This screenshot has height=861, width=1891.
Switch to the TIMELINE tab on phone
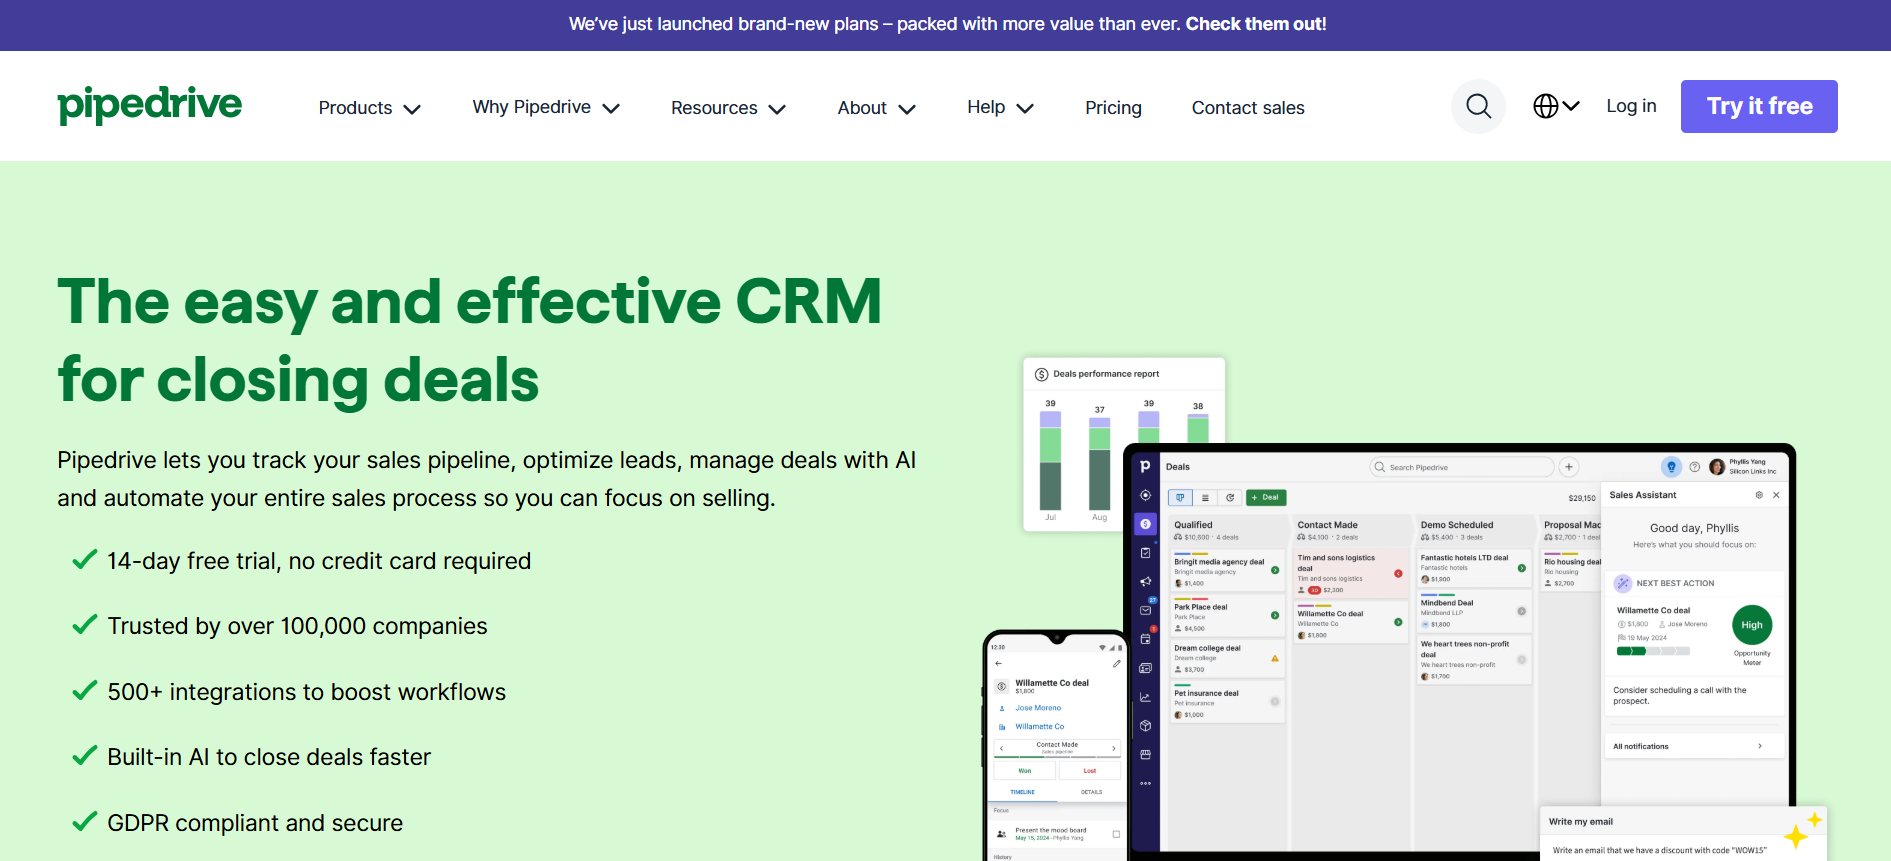(x=1023, y=792)
